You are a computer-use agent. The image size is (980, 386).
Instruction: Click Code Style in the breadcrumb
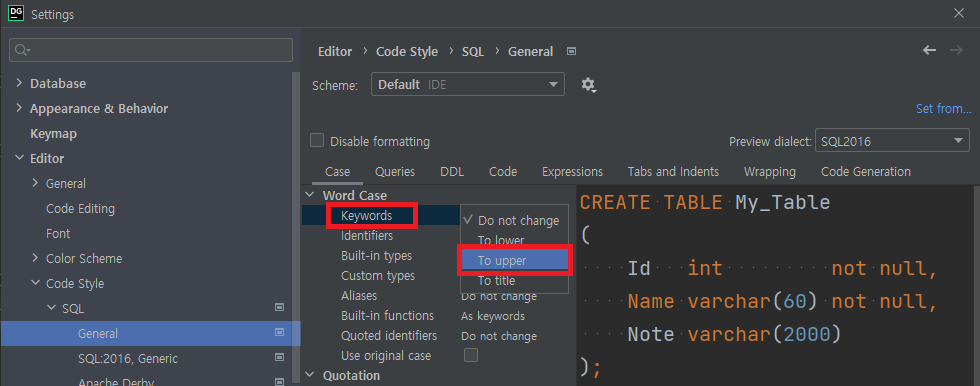pyautogui.click(x=407, y=51)
